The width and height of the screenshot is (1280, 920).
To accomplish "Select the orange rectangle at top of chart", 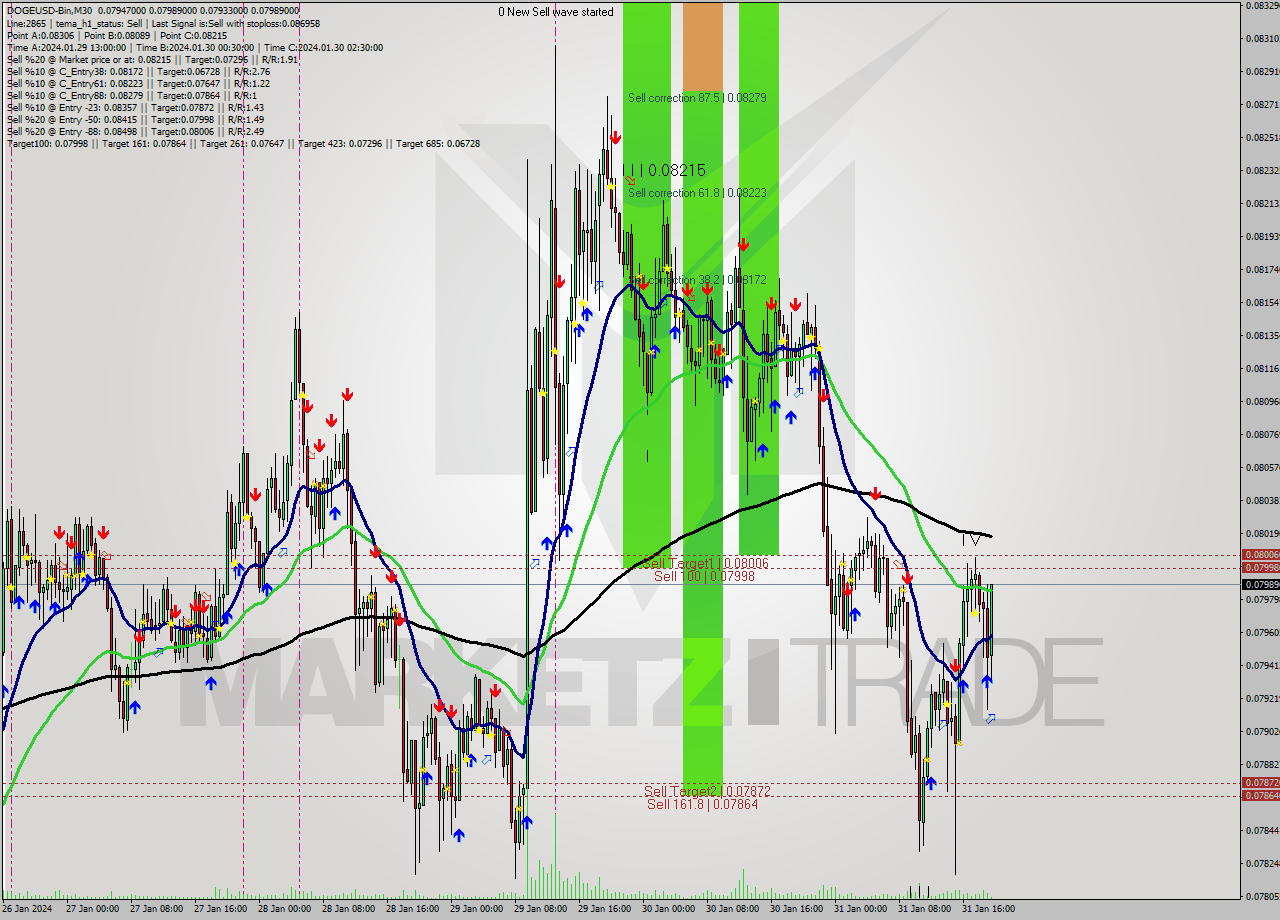I will pos(702,47).
